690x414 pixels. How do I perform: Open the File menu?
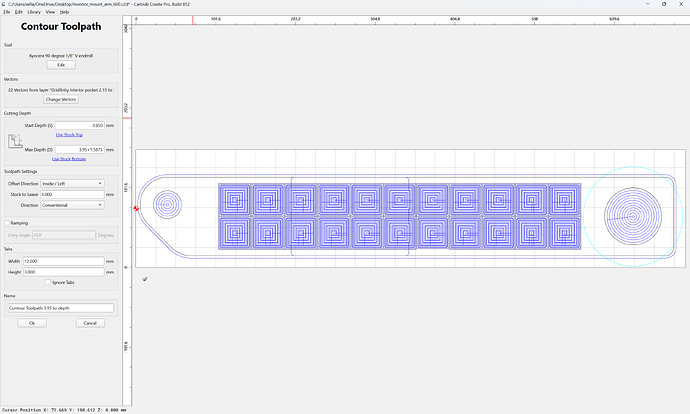click(7, 12)
